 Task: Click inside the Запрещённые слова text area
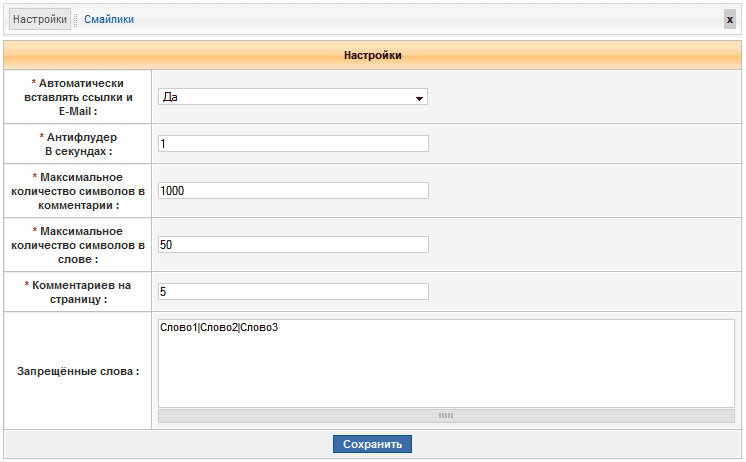click(x=446, y=363)
